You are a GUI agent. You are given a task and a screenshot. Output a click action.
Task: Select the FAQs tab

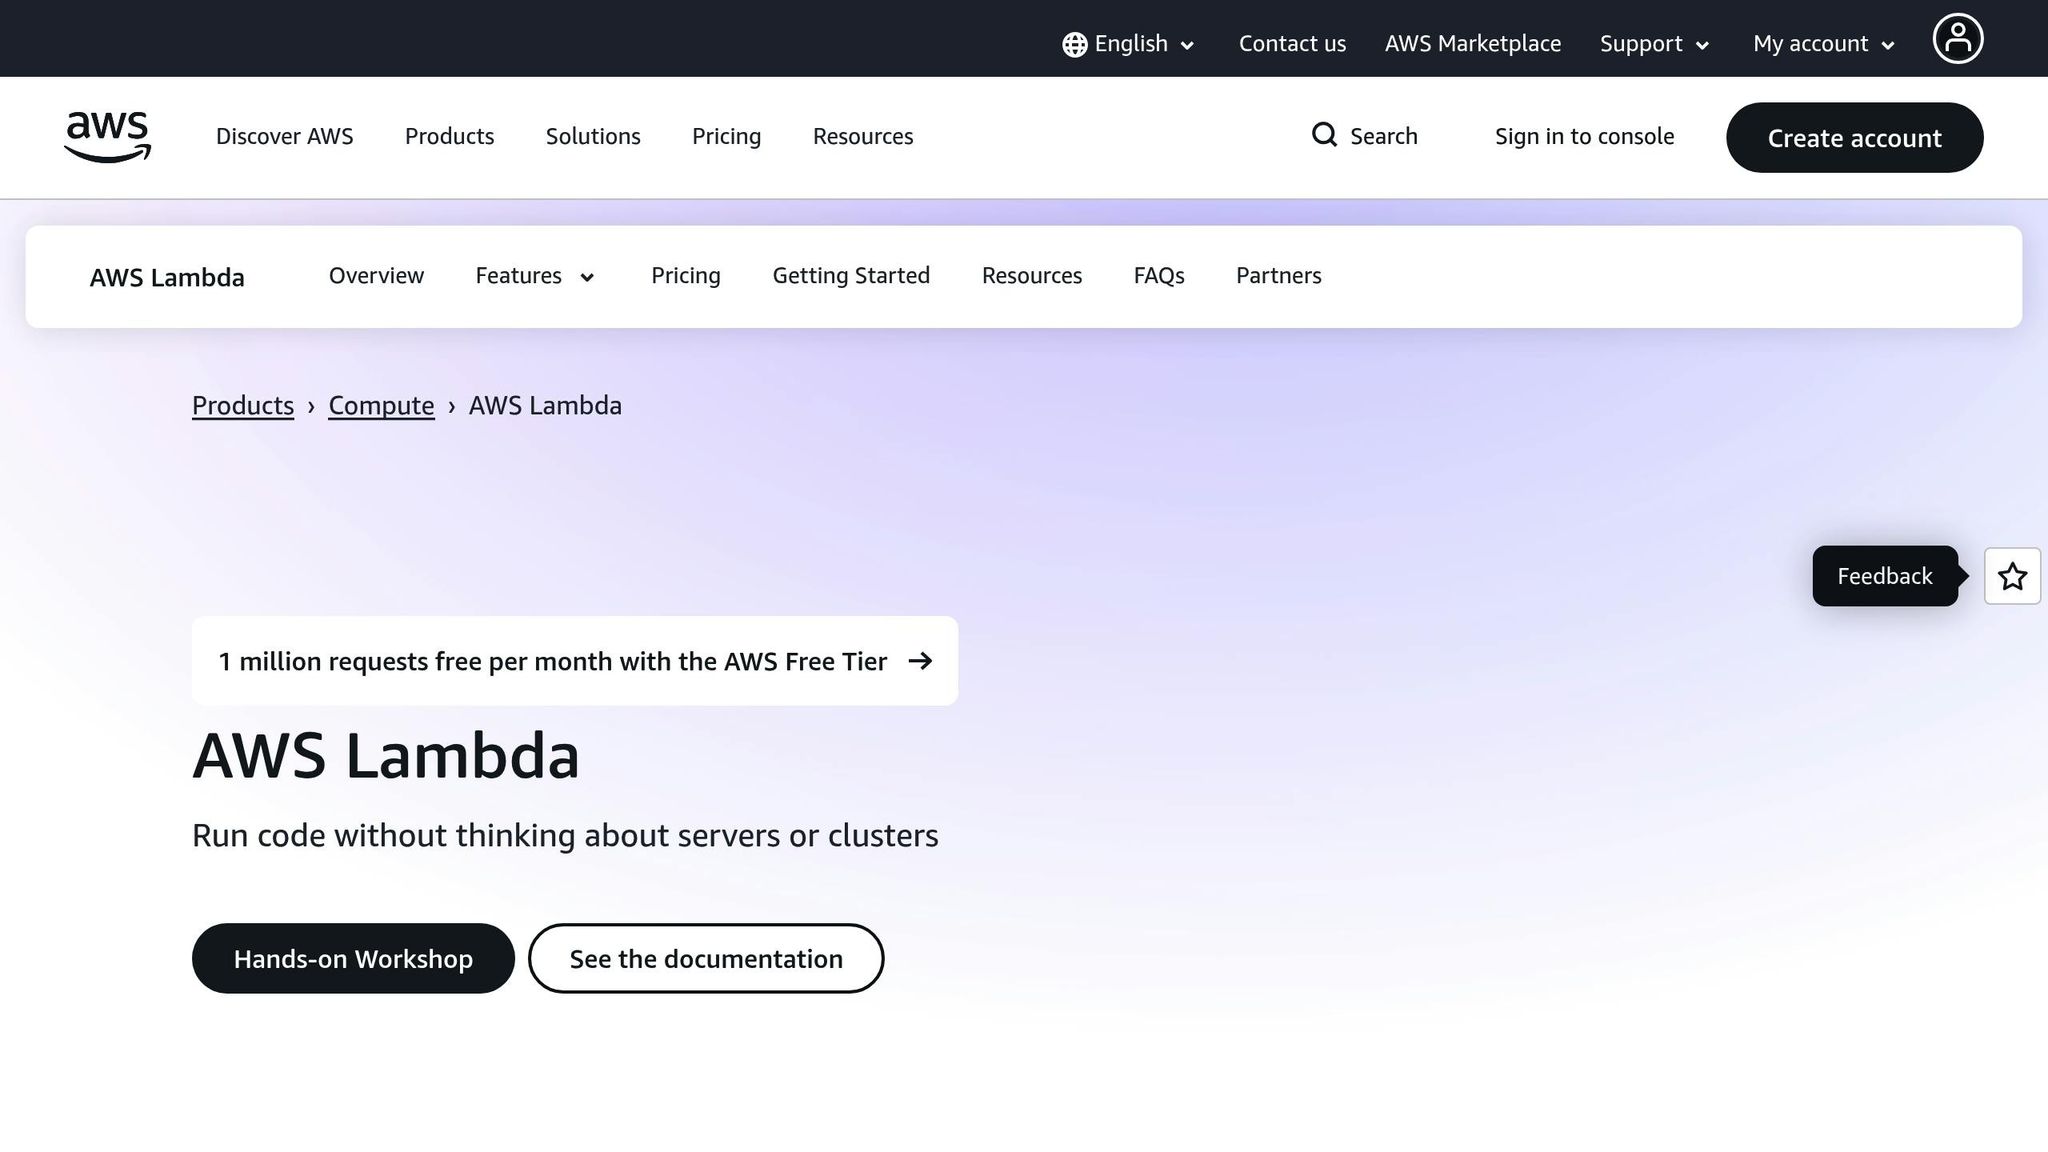(x=1158, y=276)
